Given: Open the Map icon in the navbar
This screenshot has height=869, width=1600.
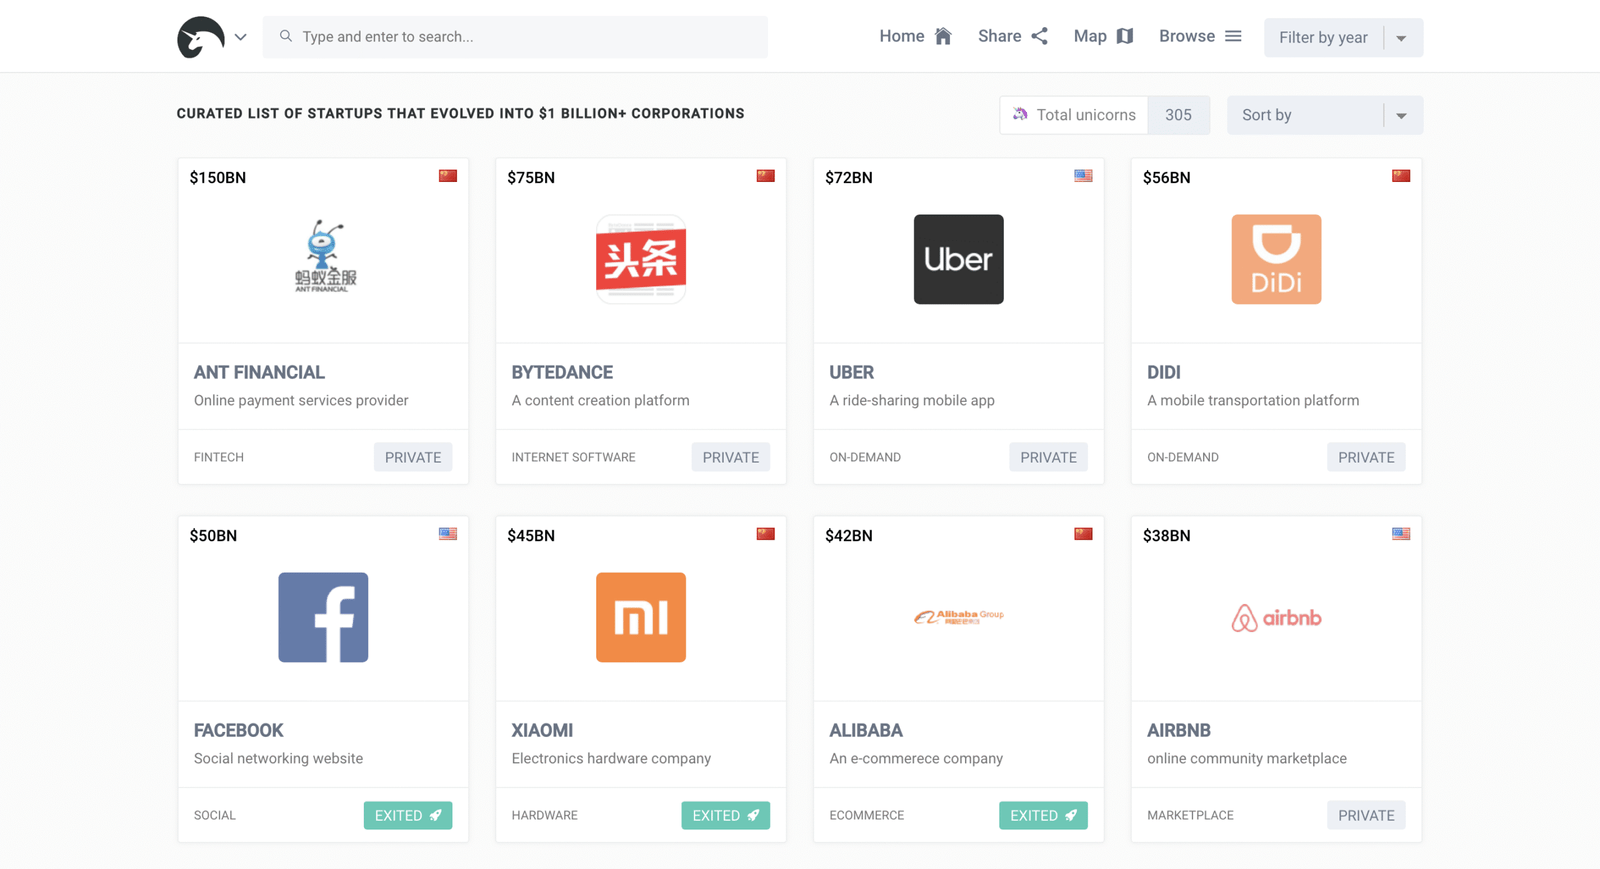Looking at the screenshot, I should (1125, 36).
